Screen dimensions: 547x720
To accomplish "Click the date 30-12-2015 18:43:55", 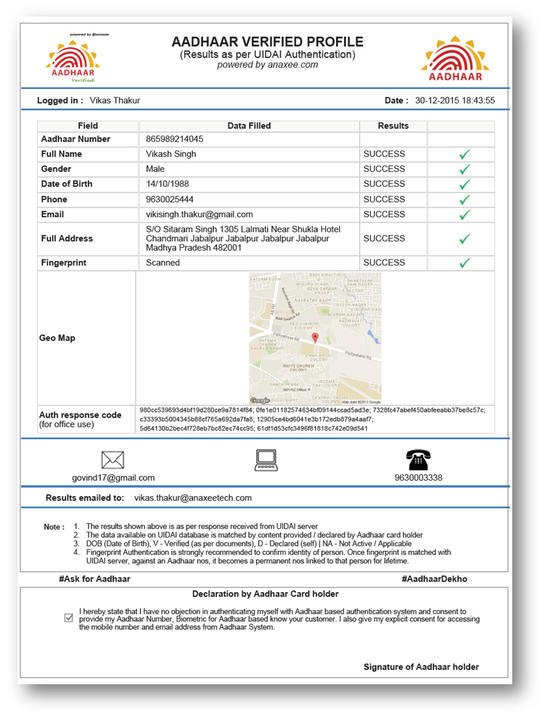I will pos(455,101).
